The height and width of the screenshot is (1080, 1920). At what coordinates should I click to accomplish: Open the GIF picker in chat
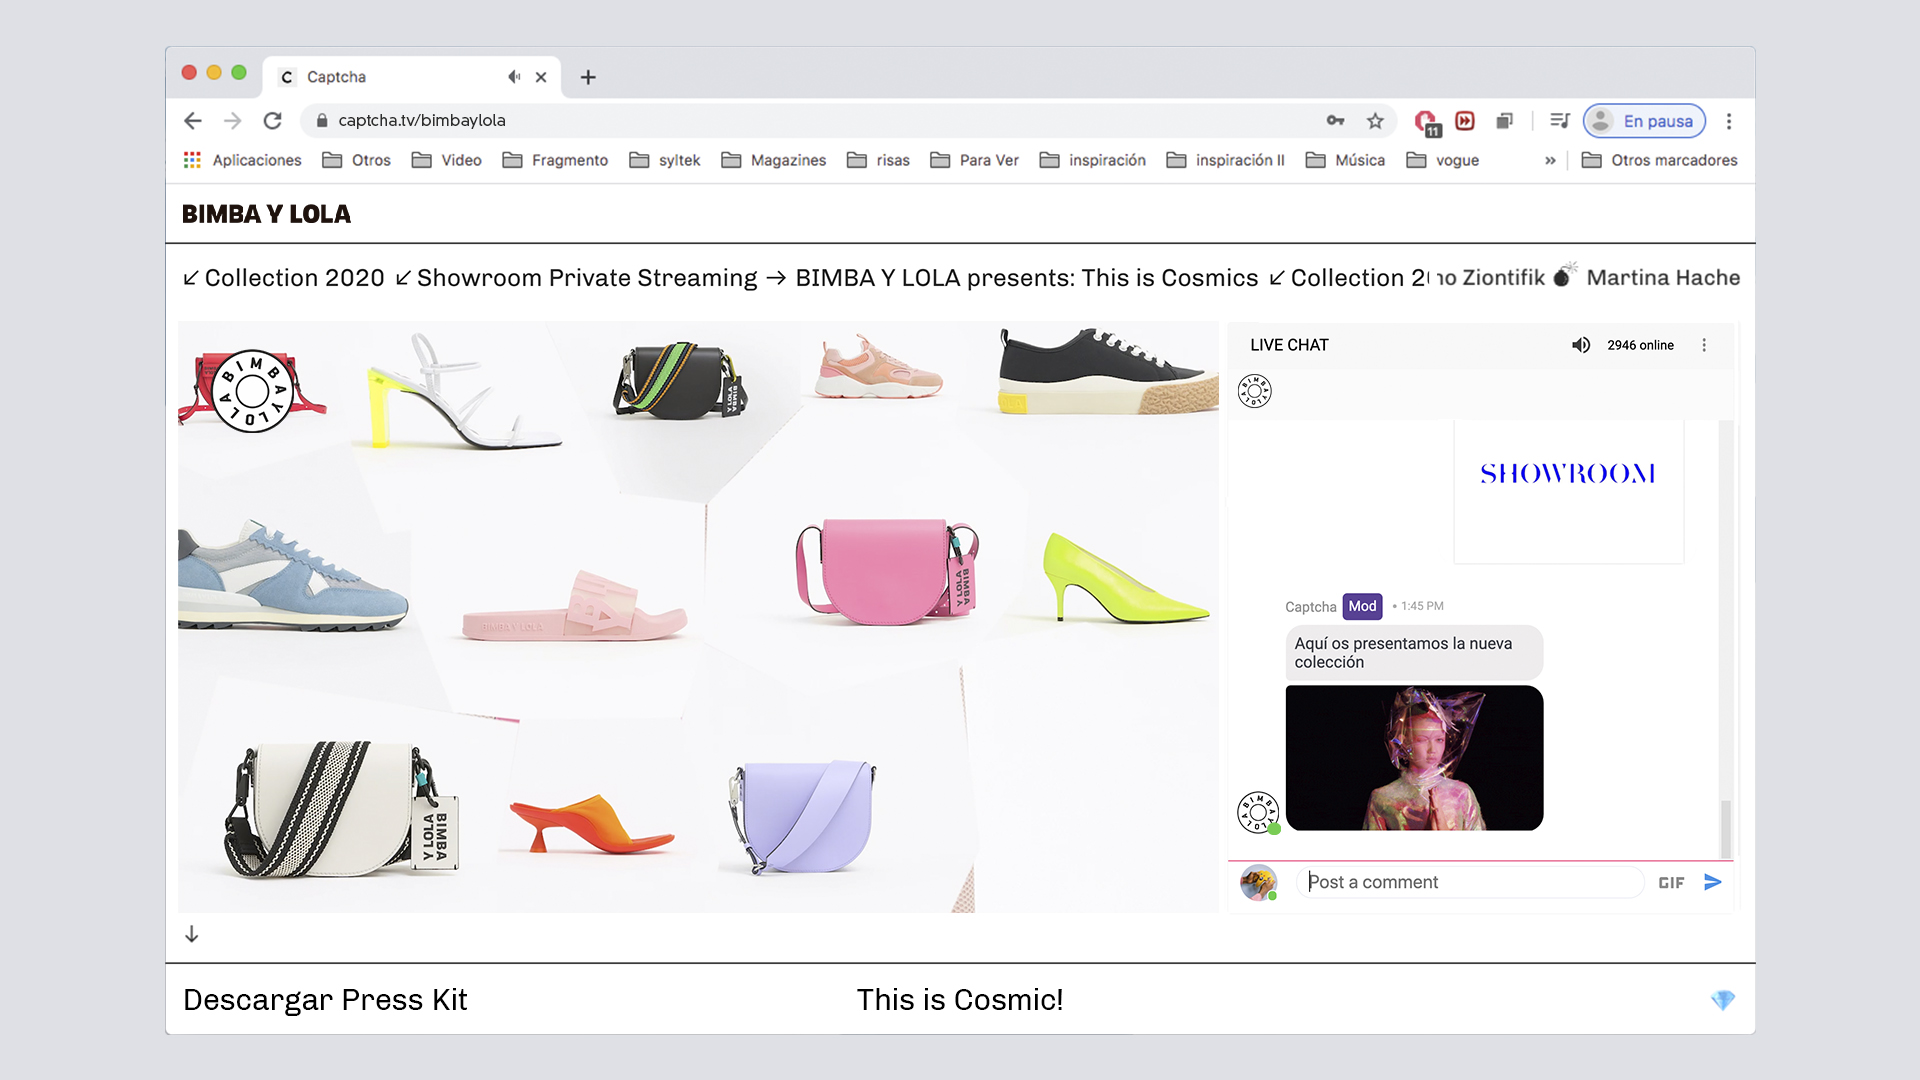[x=1671, y=883]
